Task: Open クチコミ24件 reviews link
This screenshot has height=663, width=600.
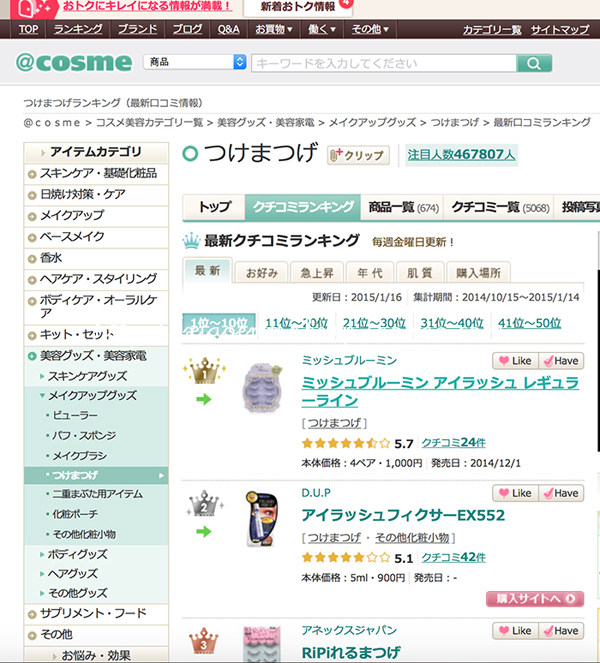Action: [453, 443]
